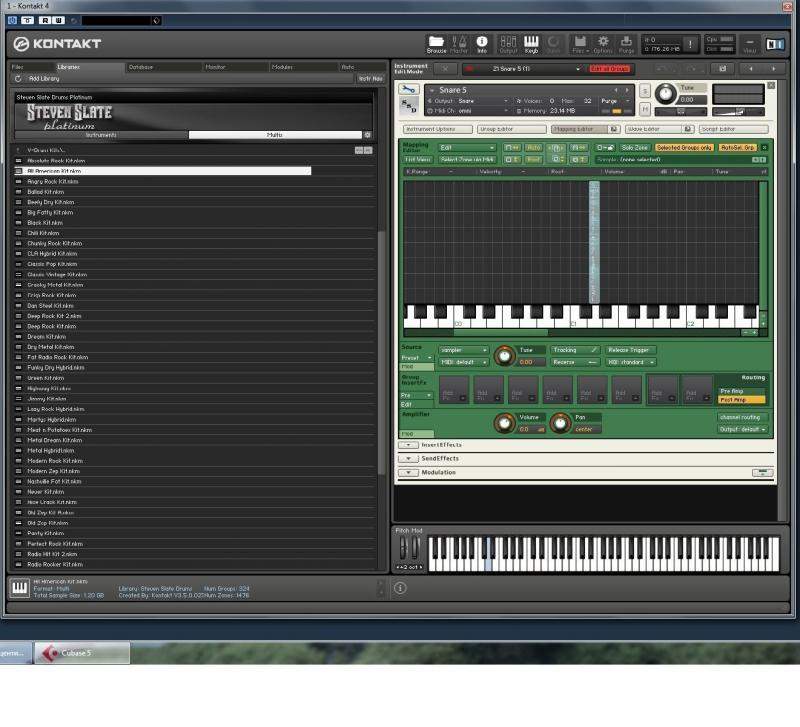800x727 pixels.
Task: Click the Info icon in toolbar
Action: click(x=482, y=43)
